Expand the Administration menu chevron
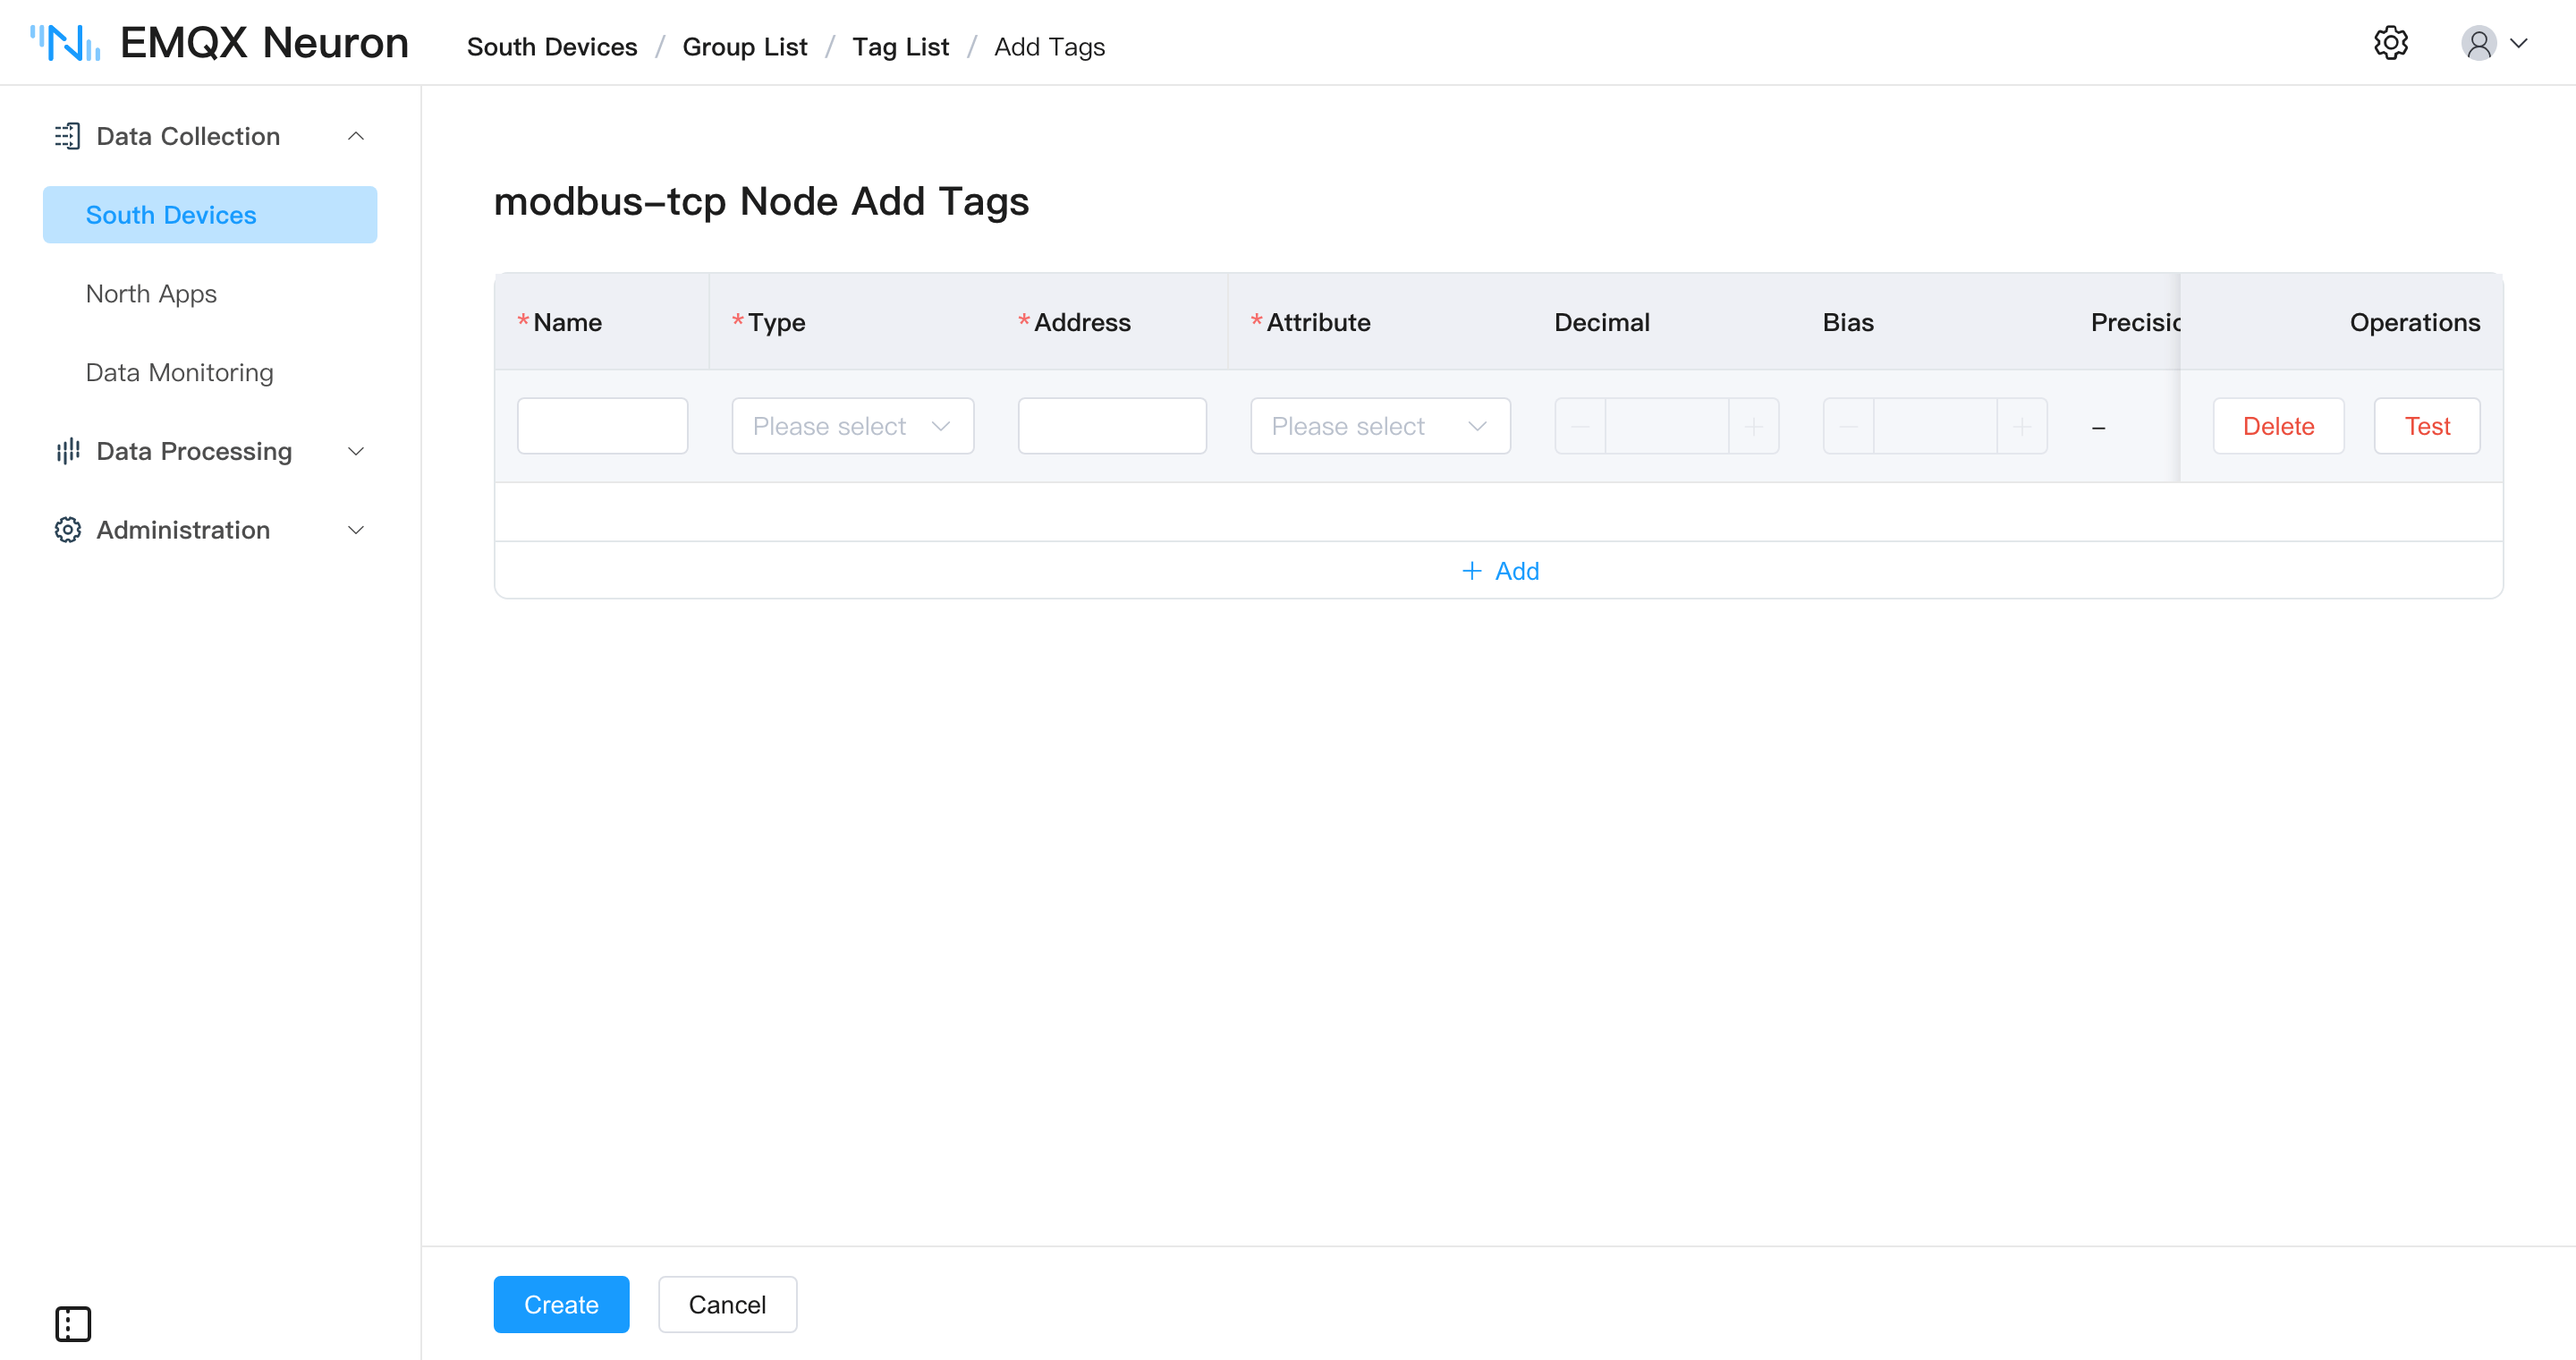The width and height of the screenshot is (2576, 1360). (355, 530)
